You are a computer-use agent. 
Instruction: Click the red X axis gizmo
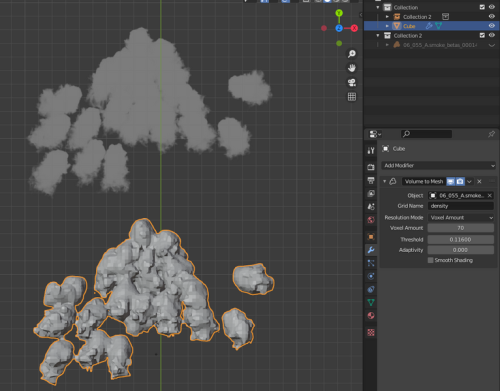pos(354,28)
